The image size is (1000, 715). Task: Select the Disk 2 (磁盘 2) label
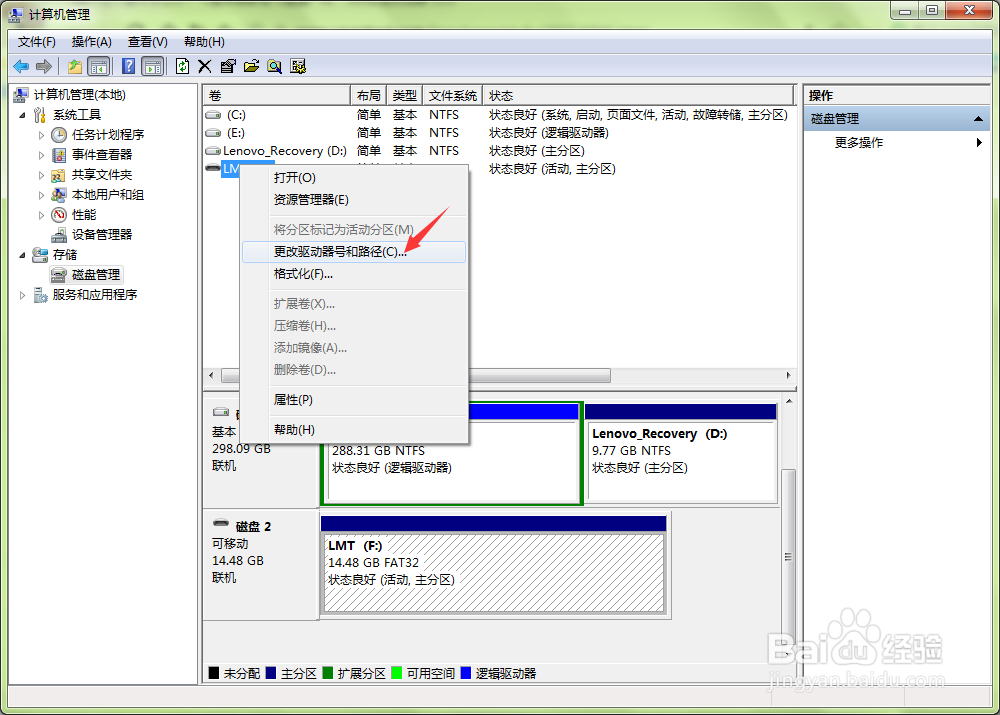coord(253,527)
